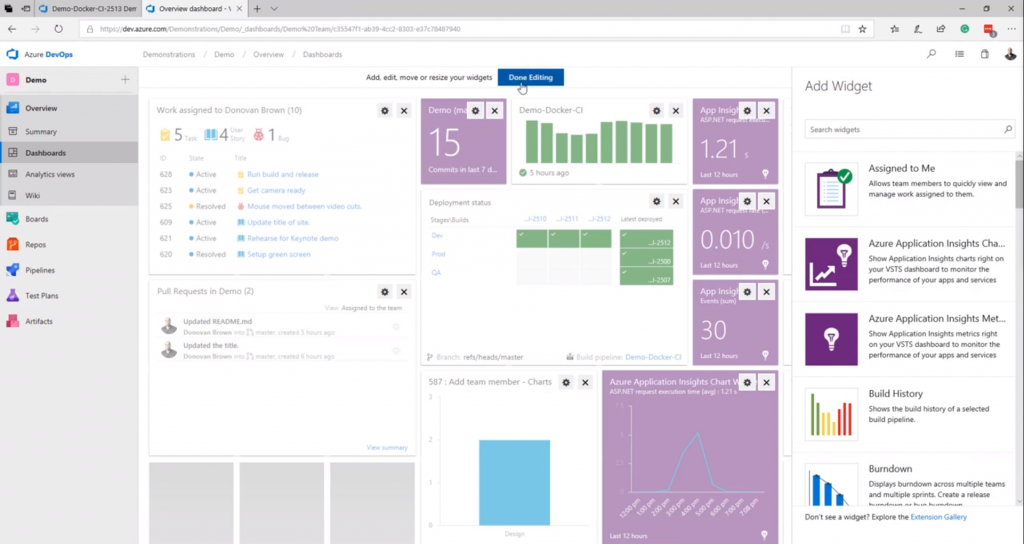Remove the Demo-Docker-CI build widget
Viewport: 1024px width, 544px height.
pyautogui.click(x=676, y=111)
